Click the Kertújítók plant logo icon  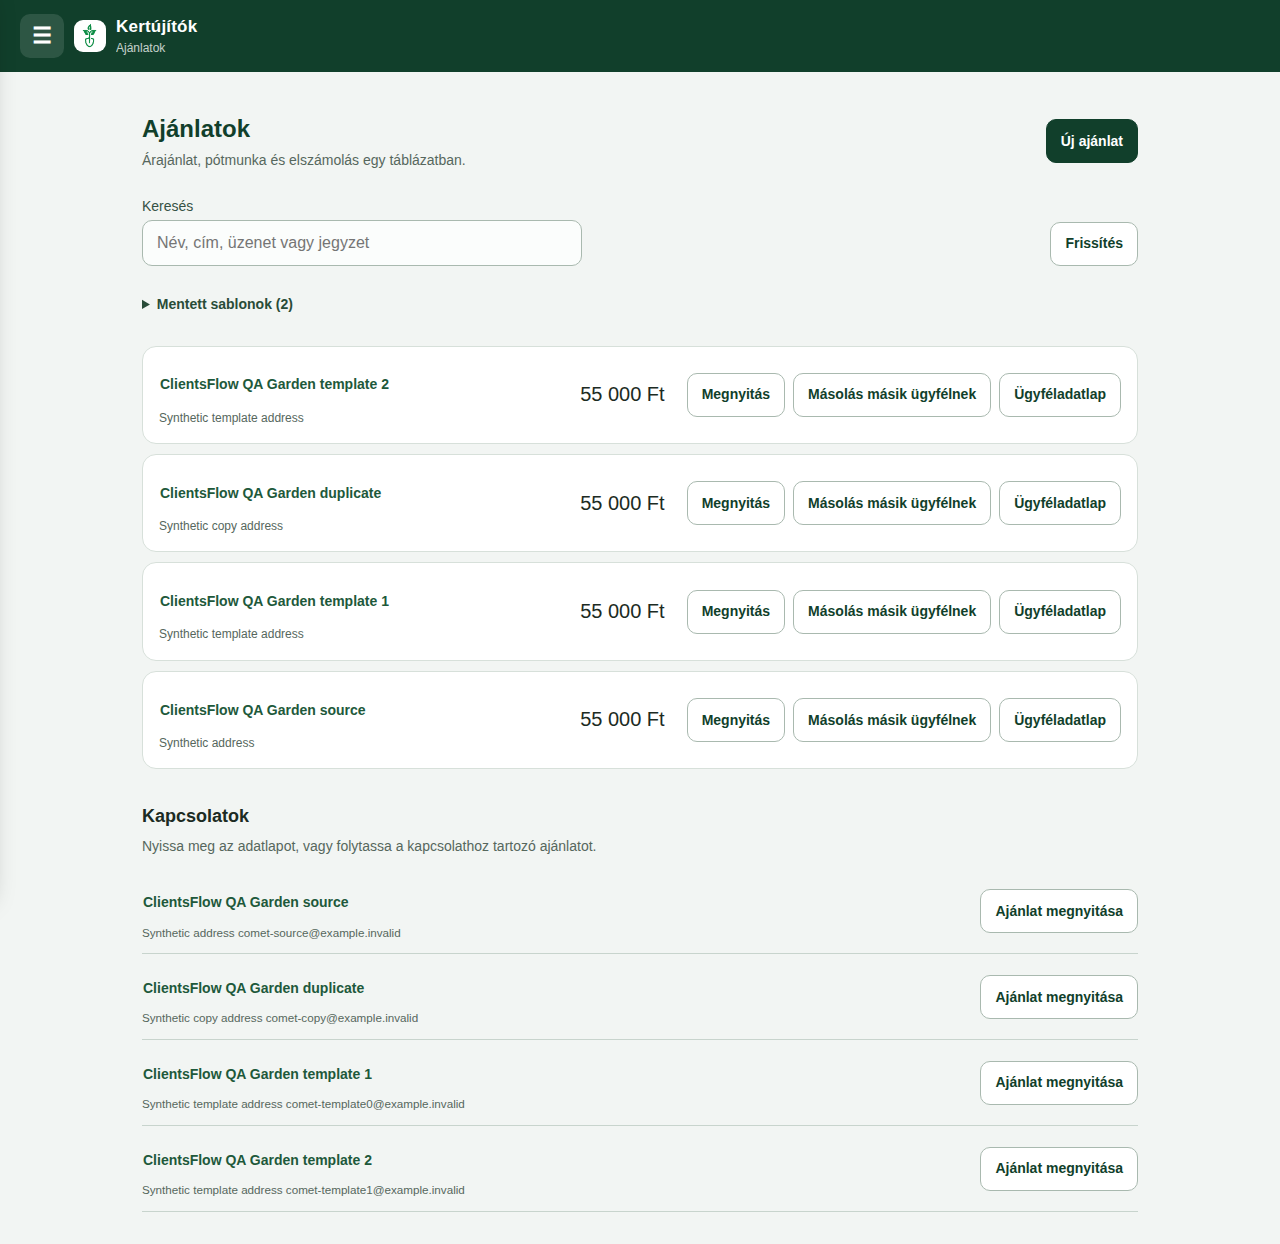pyautogui.click(x=90, y=36)
